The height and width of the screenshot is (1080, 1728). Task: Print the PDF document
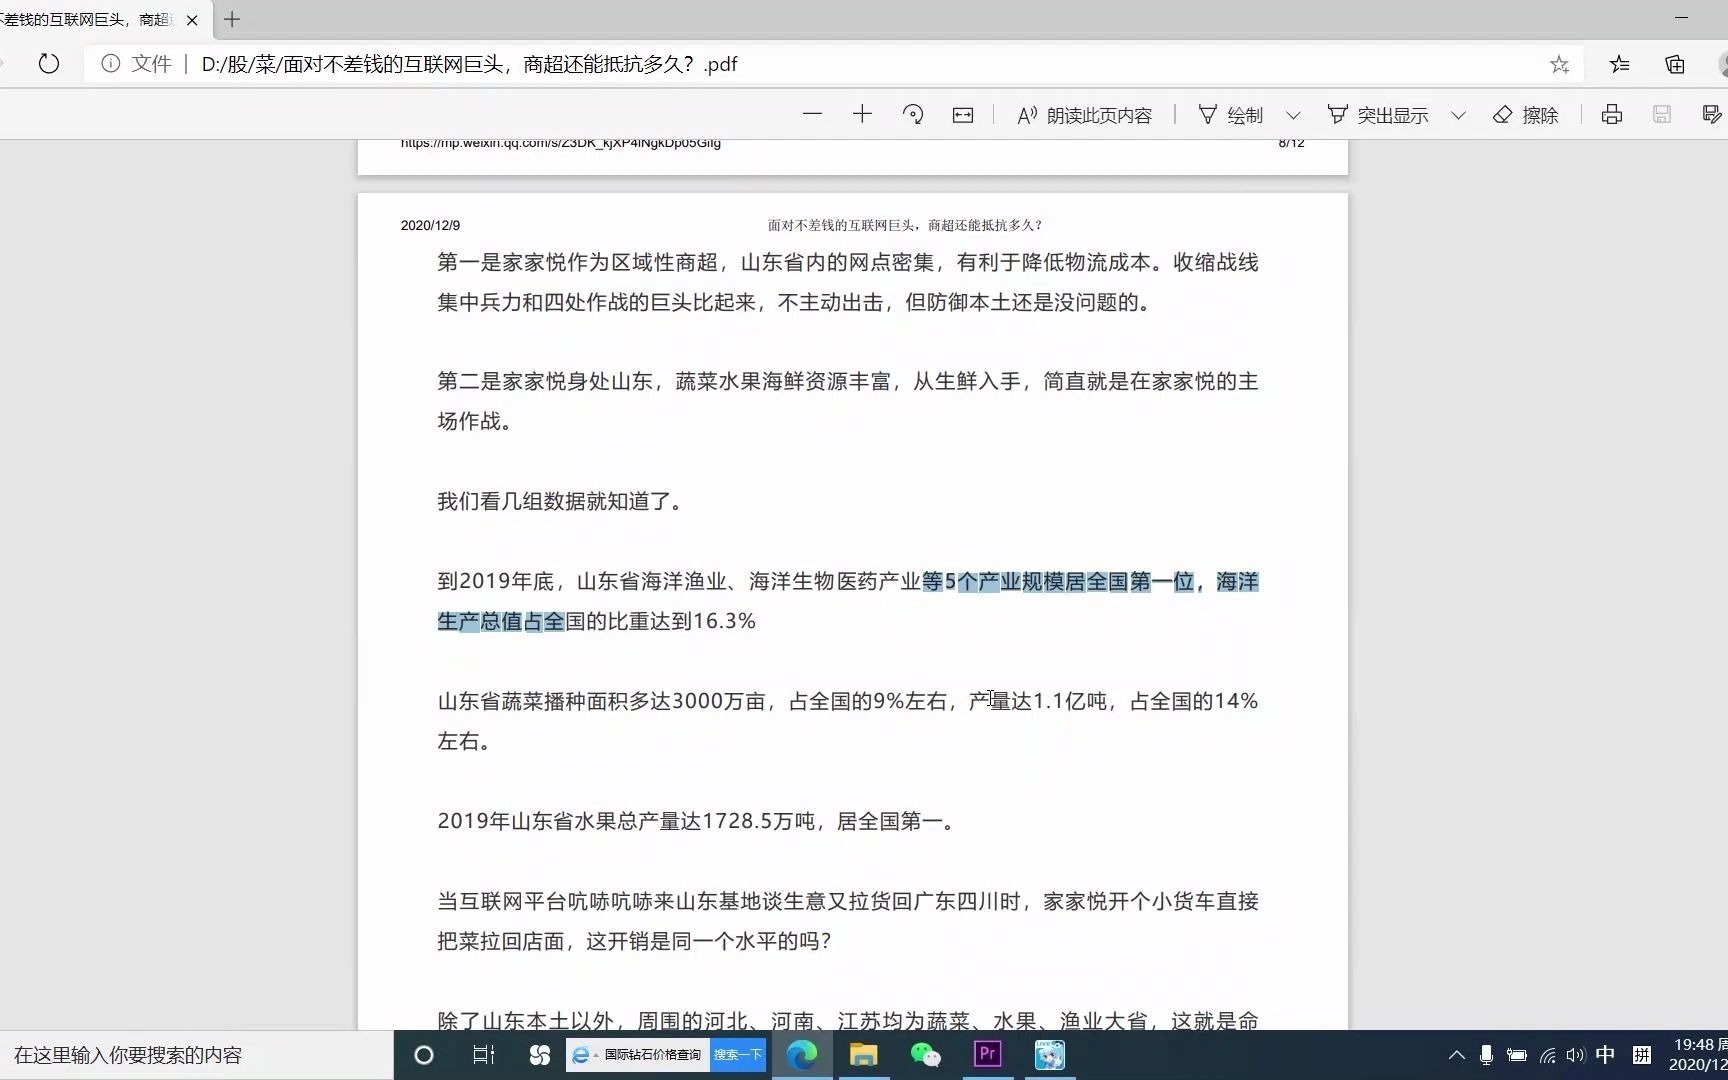(1611, 115)
